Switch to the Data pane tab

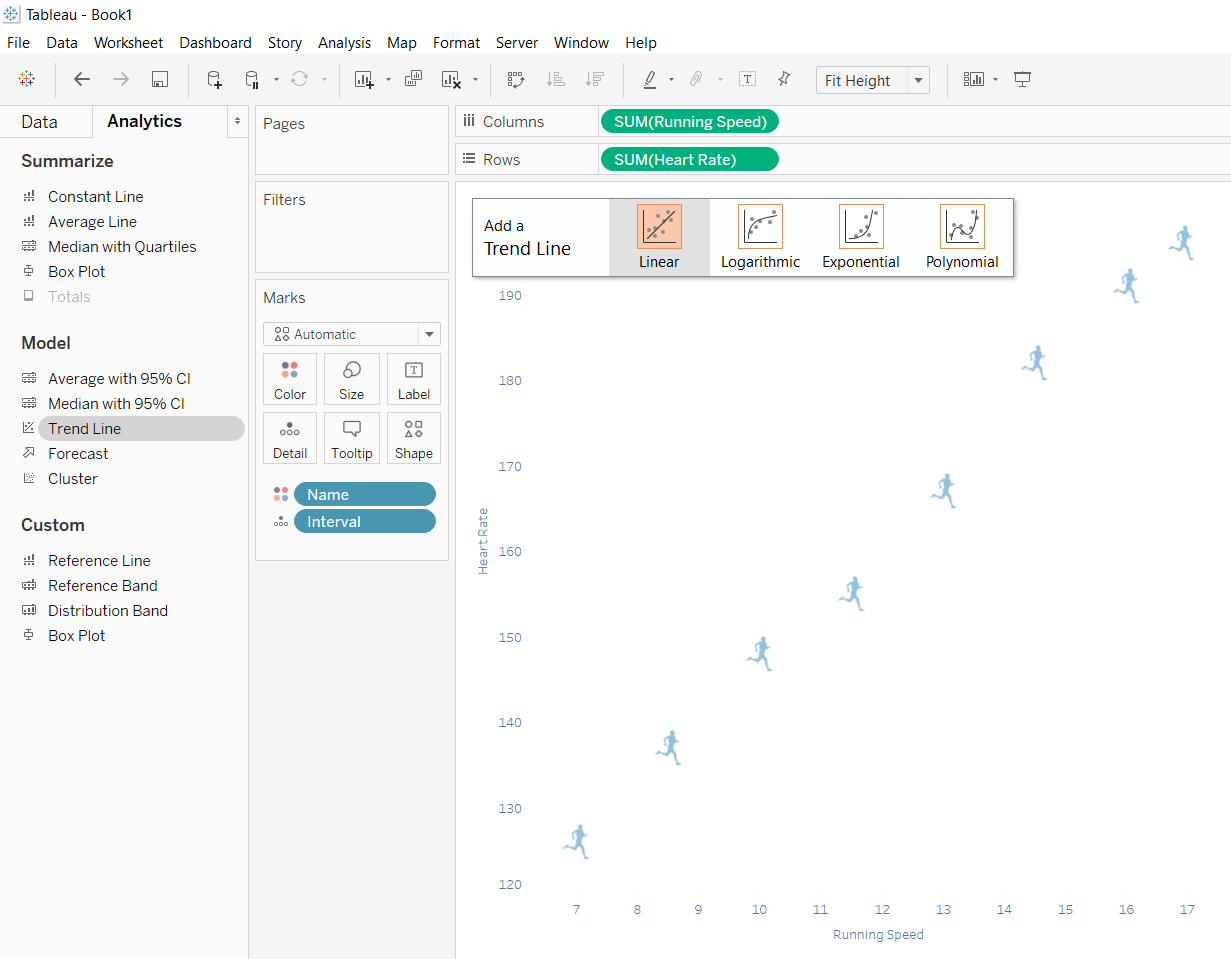point(40,122)
